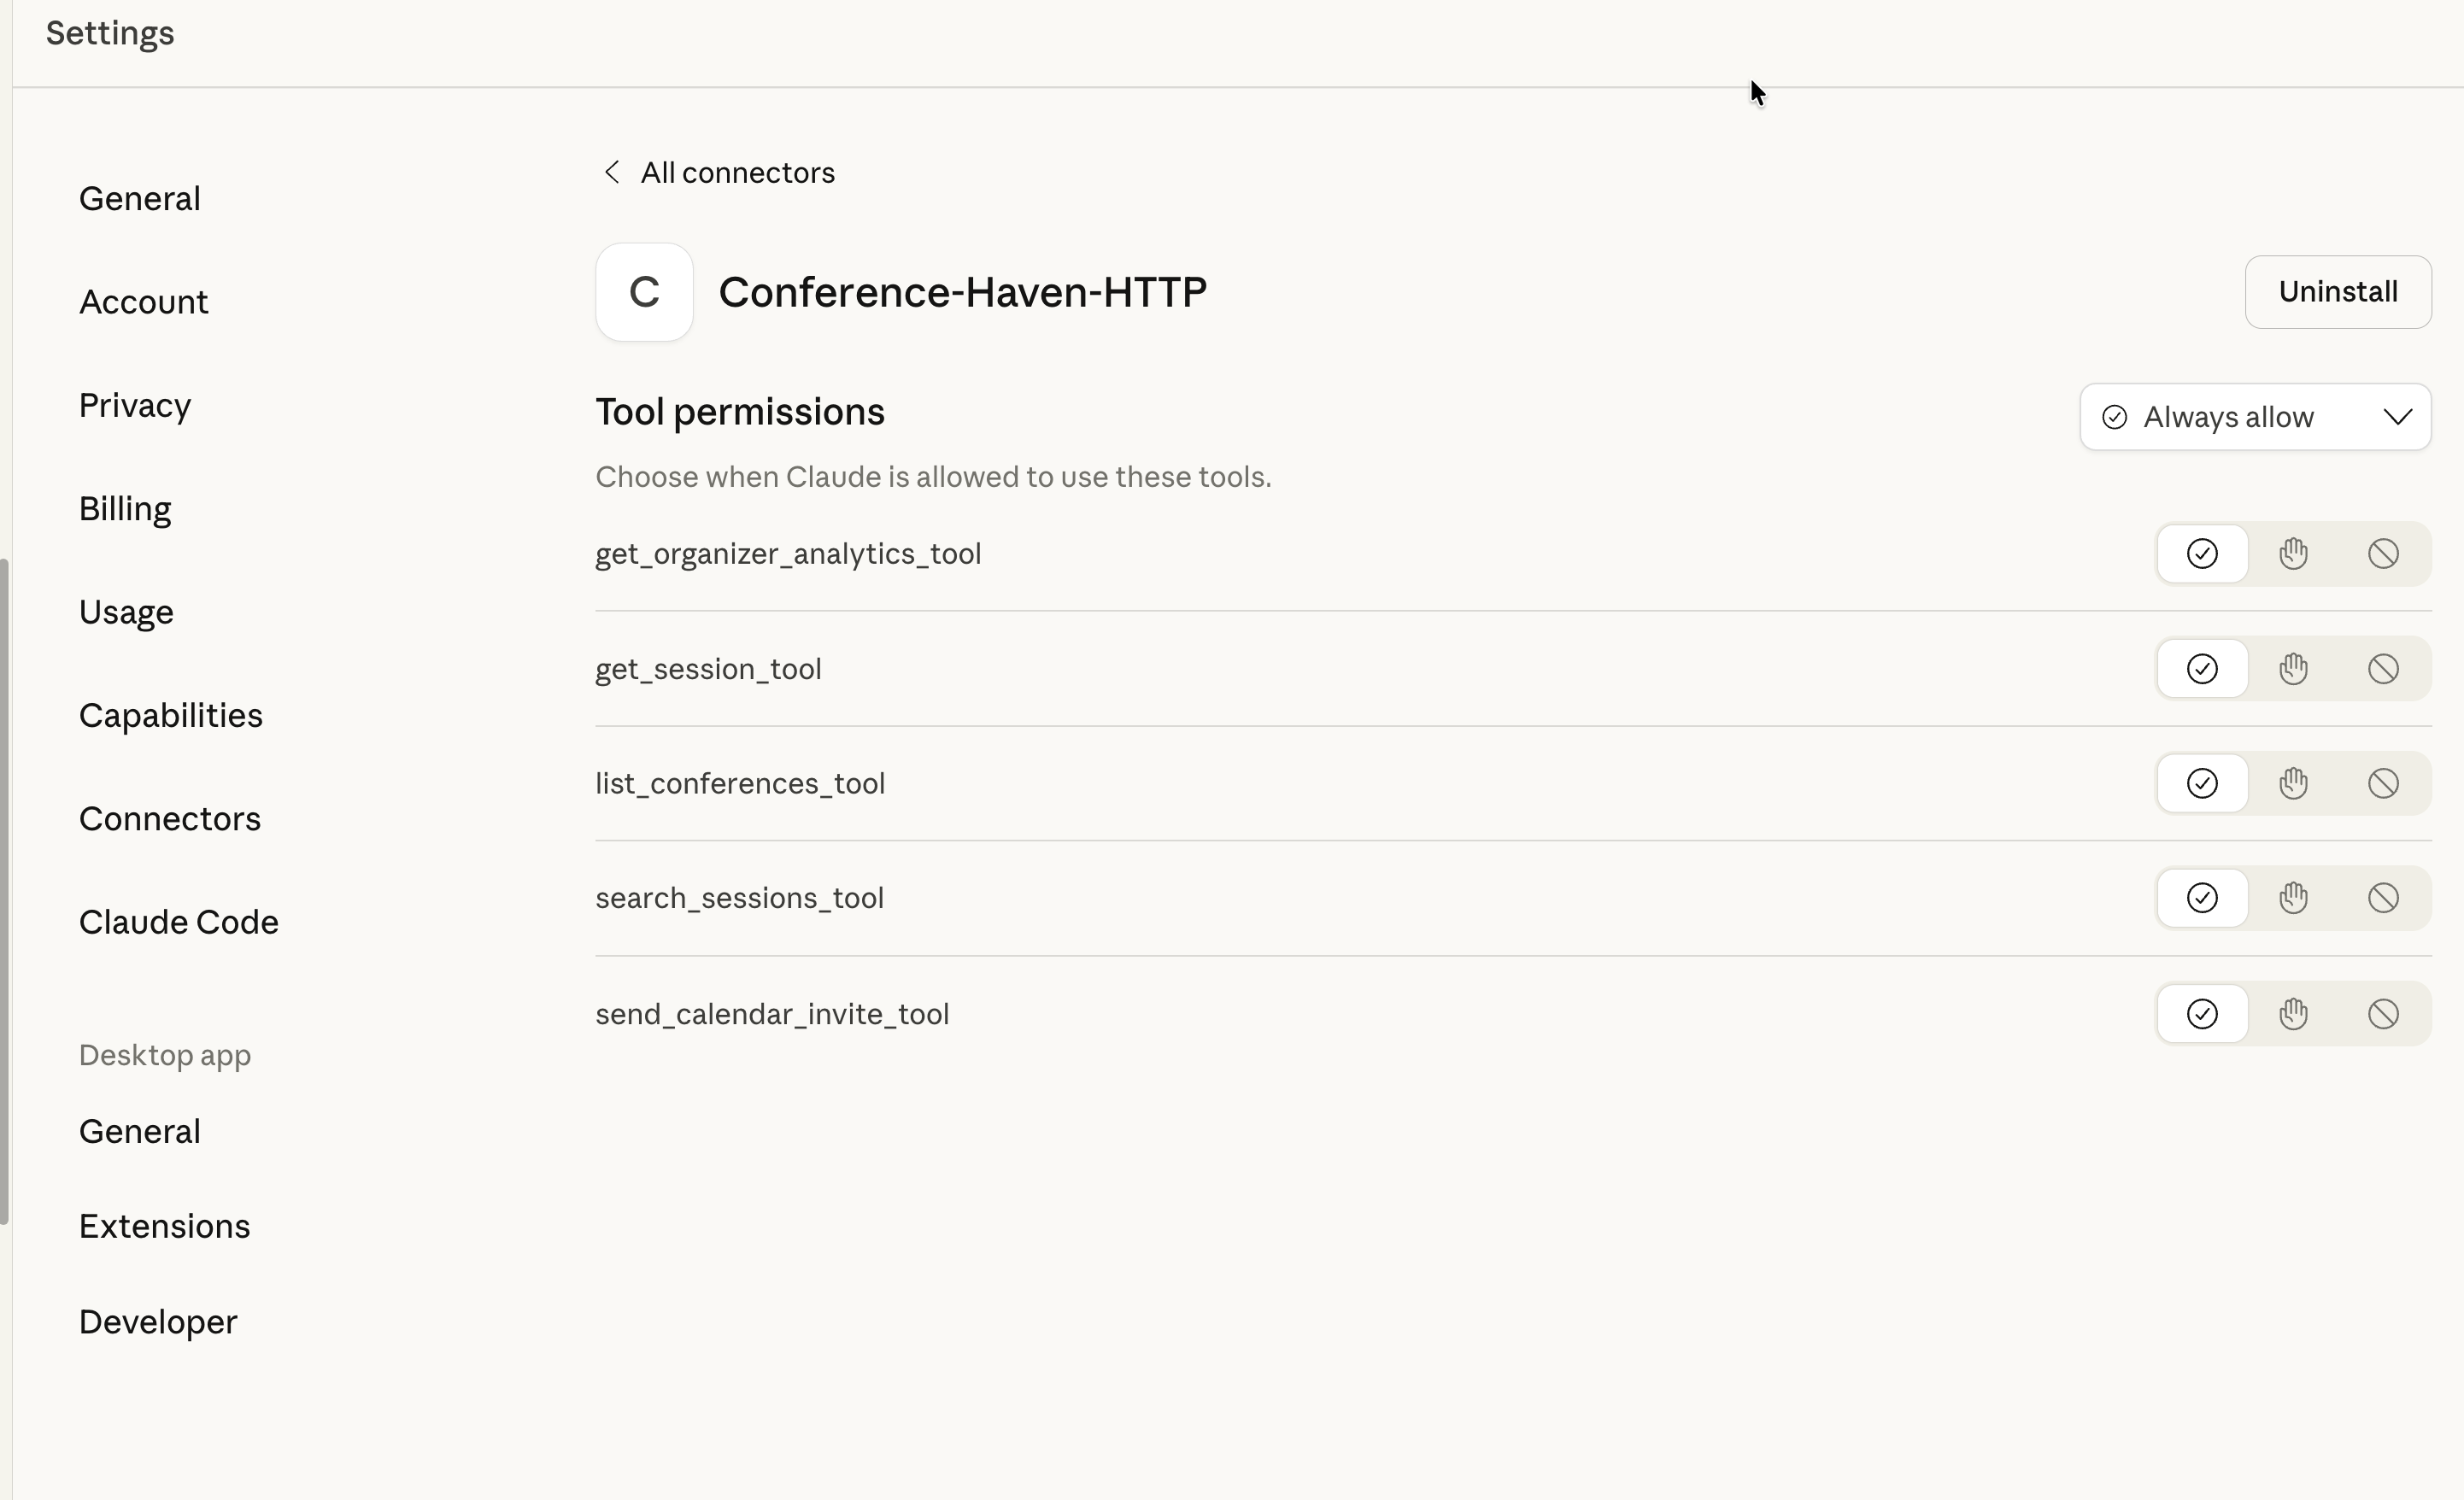Ask permission for get_organizer_analytics_tool
This screenshot has width=2464, height=1500.
2293,553
